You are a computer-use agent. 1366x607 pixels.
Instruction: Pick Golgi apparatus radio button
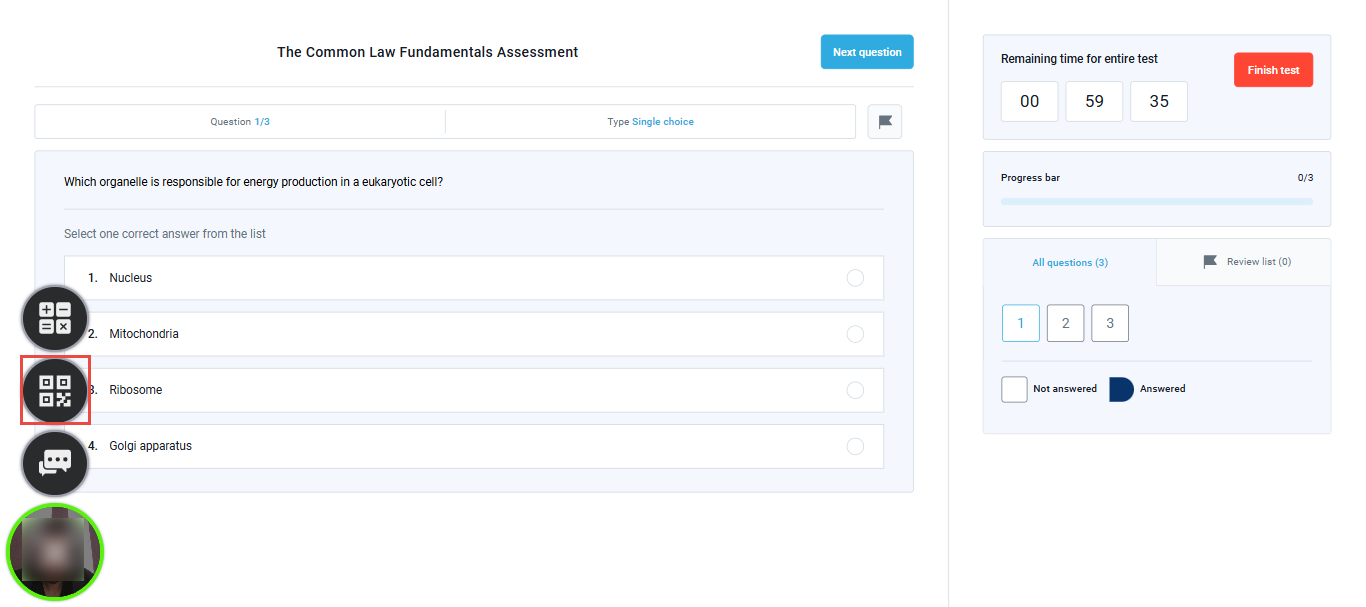(x=855, y=446)
